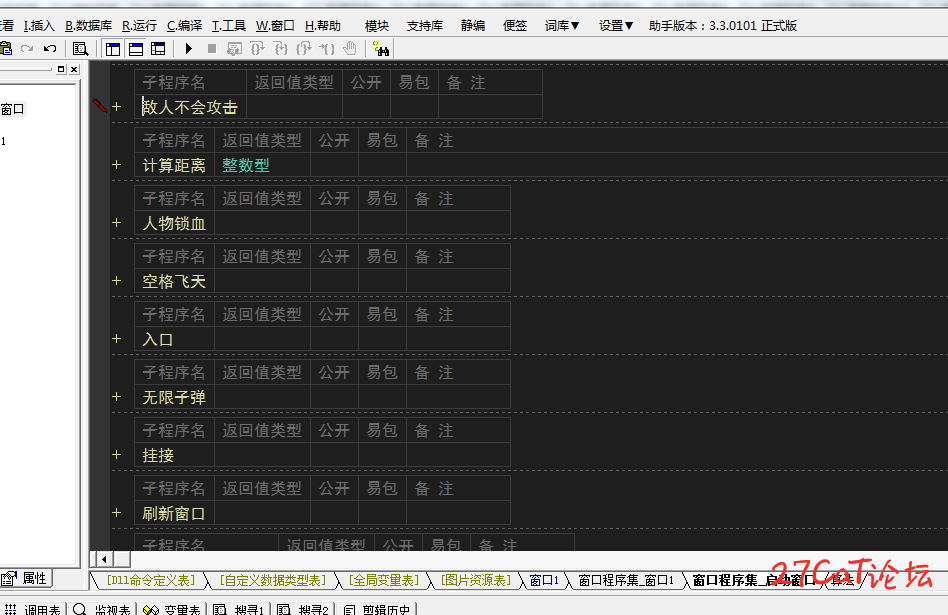Screen dimensions: 948x615
Task: Open the C.编译 menu
Action: 184,25
